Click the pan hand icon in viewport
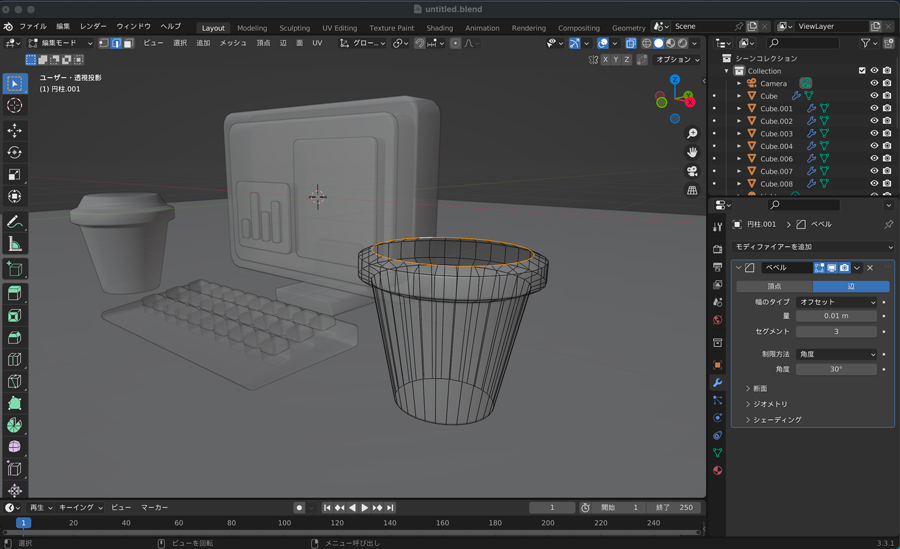 692,152
